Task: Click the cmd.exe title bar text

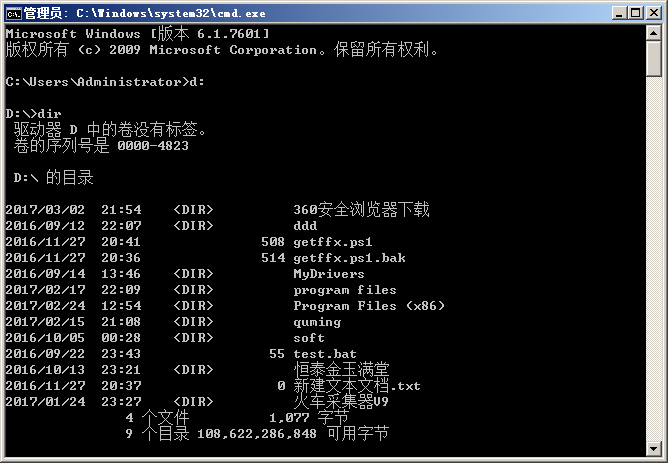Action: click(x=145, y=13)
